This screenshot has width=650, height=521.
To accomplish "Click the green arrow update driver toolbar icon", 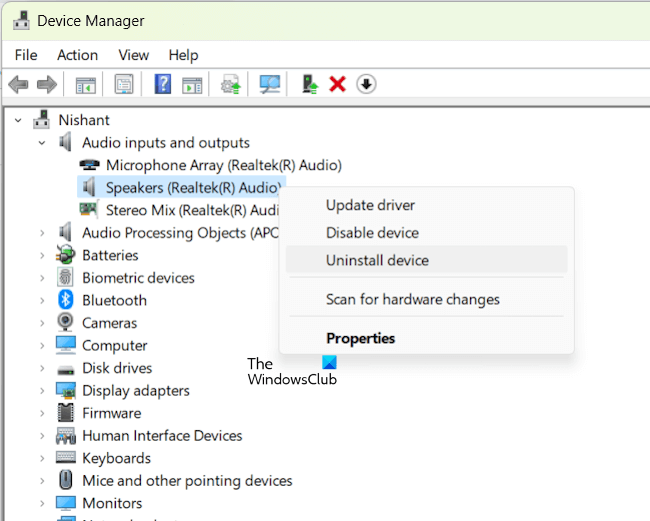I will 310,85.
